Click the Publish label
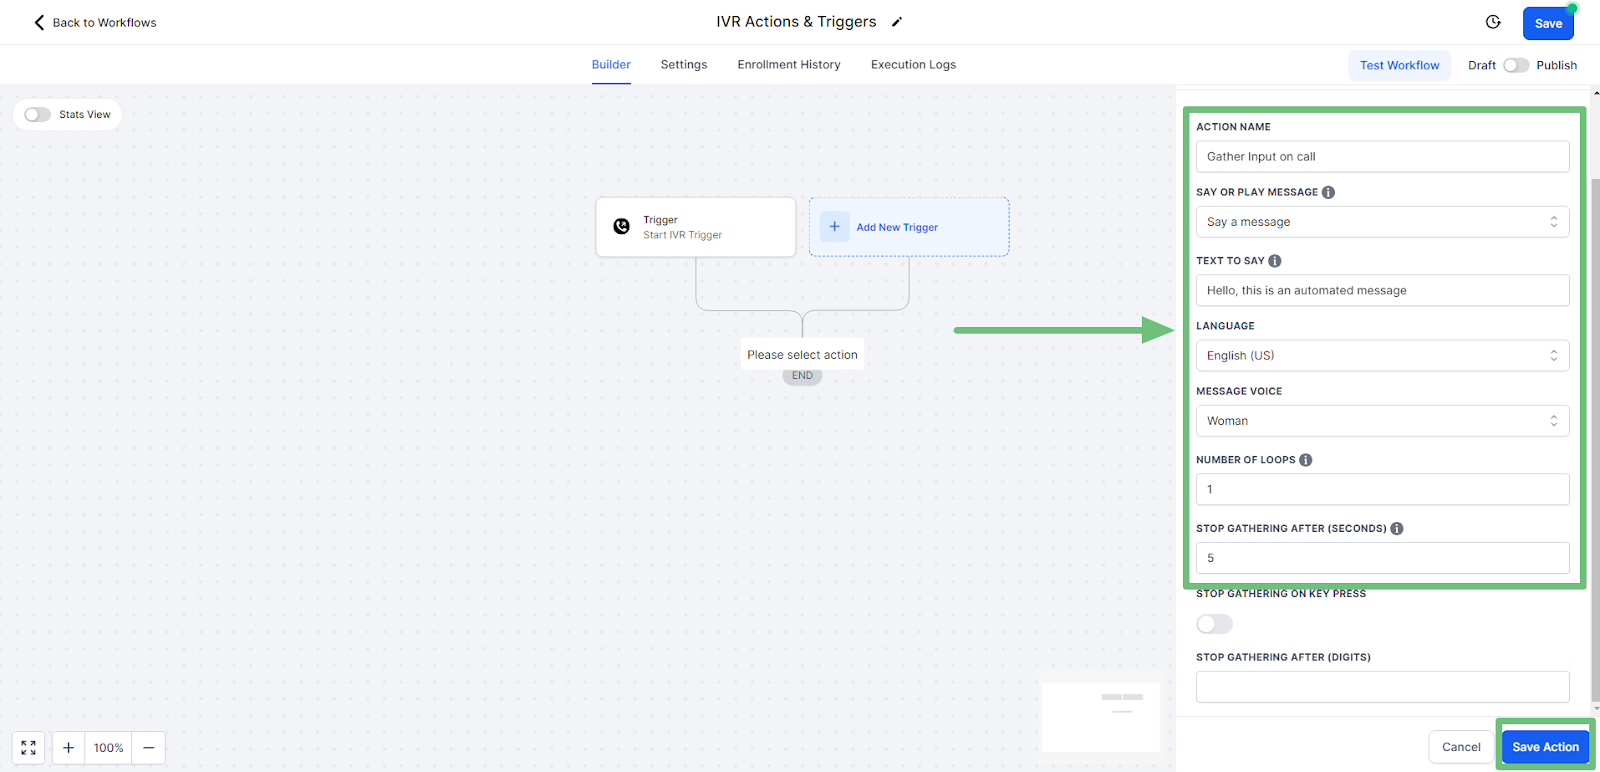This screenshot has height=772, width=1600. point(1556,65)
